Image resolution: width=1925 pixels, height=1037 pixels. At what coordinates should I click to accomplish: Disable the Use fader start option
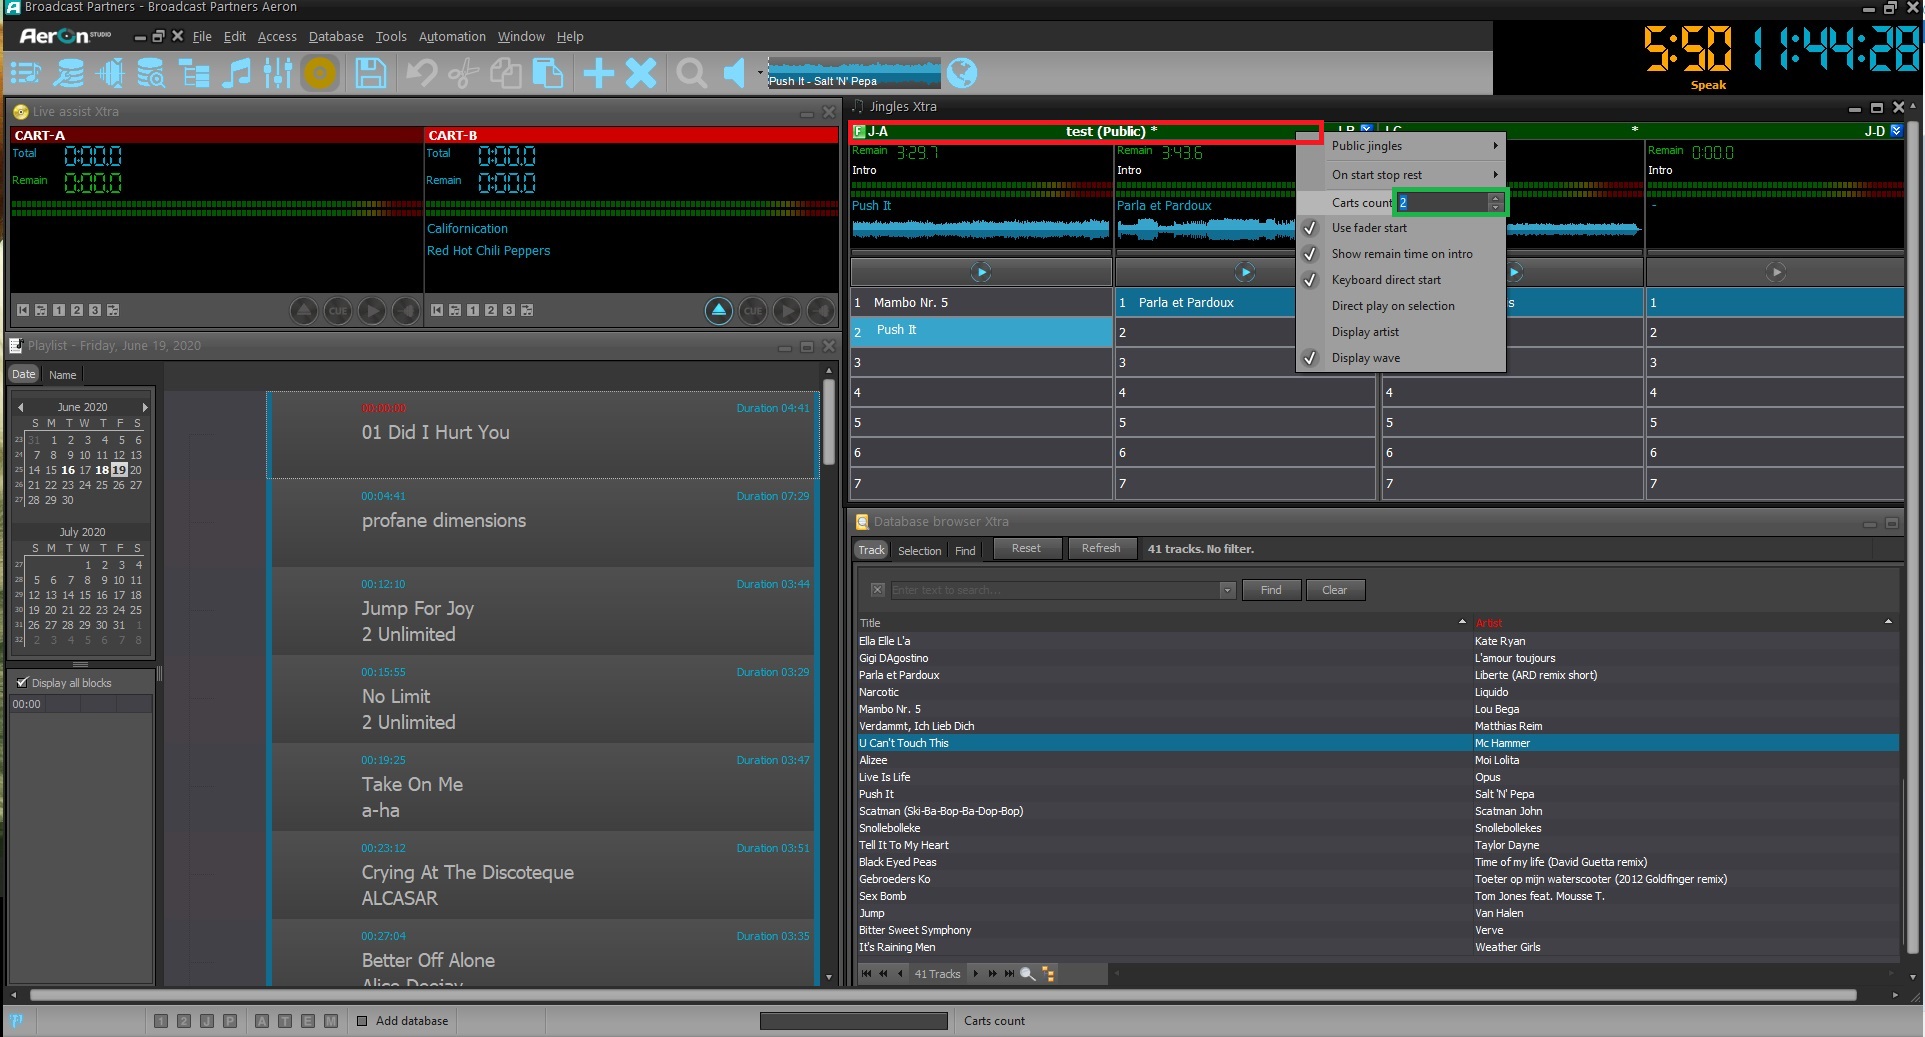point(1369,228)
